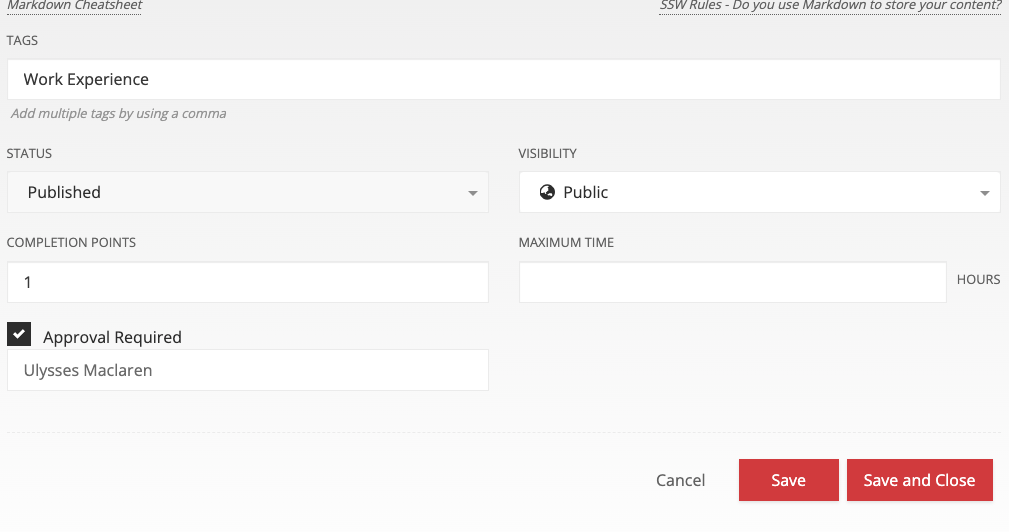Image resolution: width=1009 pixels, height=532 pixels.
Task: Click the Status dropdown caret arrow
Action: tap(473, 193)
